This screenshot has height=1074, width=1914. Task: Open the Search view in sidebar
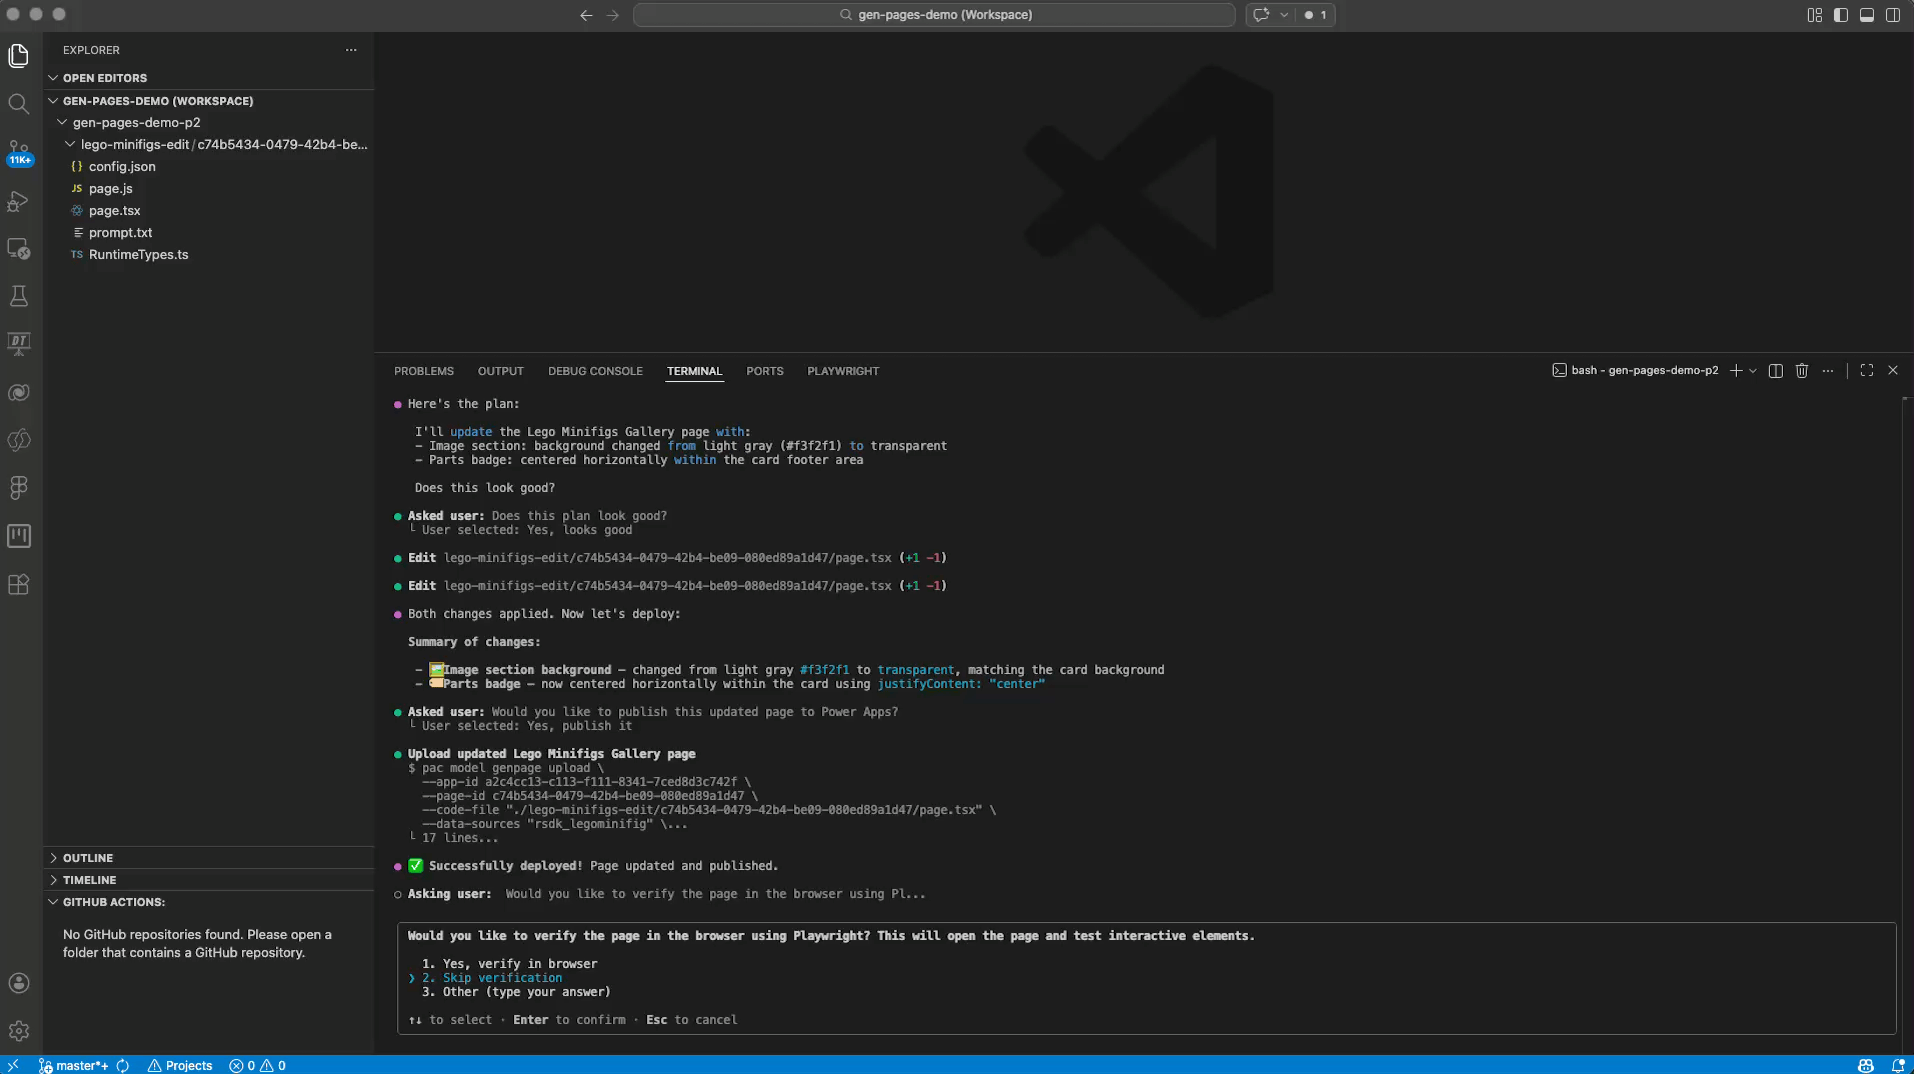19,103
